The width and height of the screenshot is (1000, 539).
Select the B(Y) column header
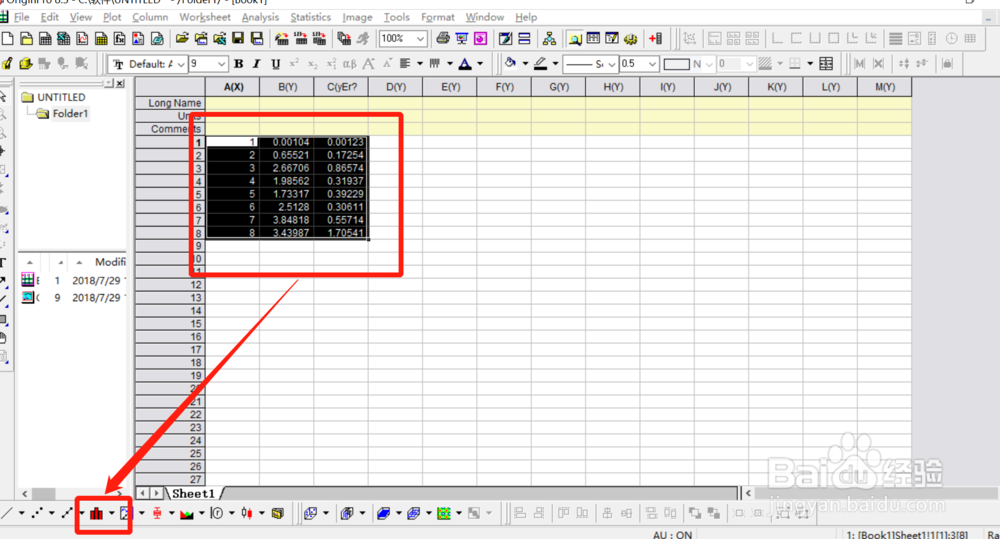click(288, 87)
